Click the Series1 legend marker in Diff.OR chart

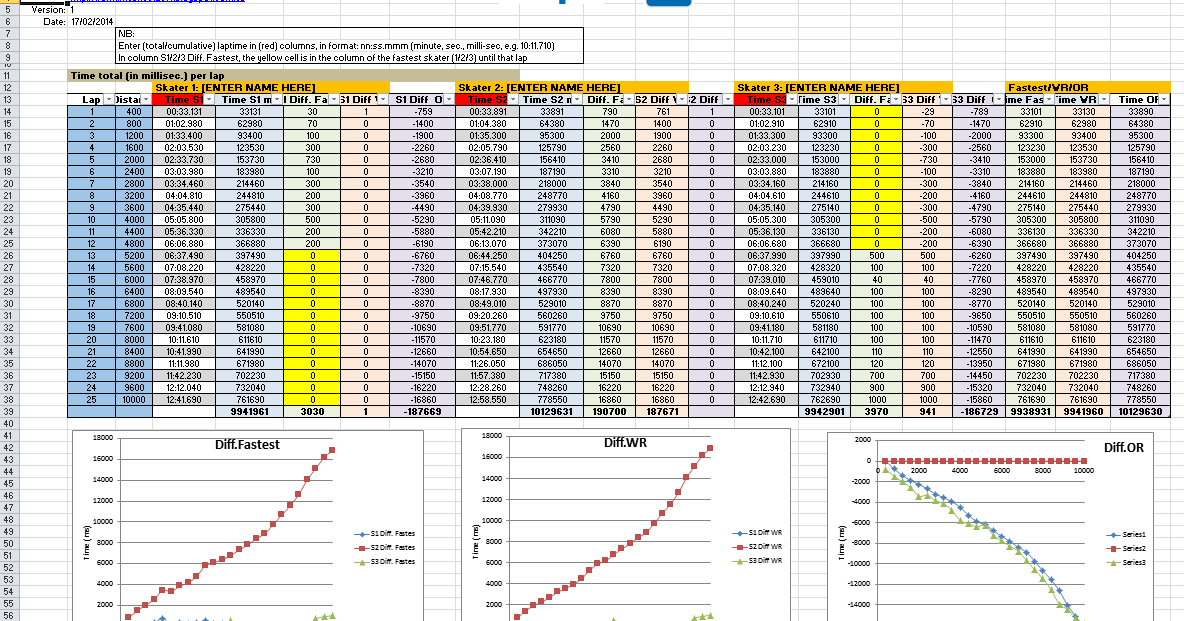pyautogui.click(x=1114, y=535)
